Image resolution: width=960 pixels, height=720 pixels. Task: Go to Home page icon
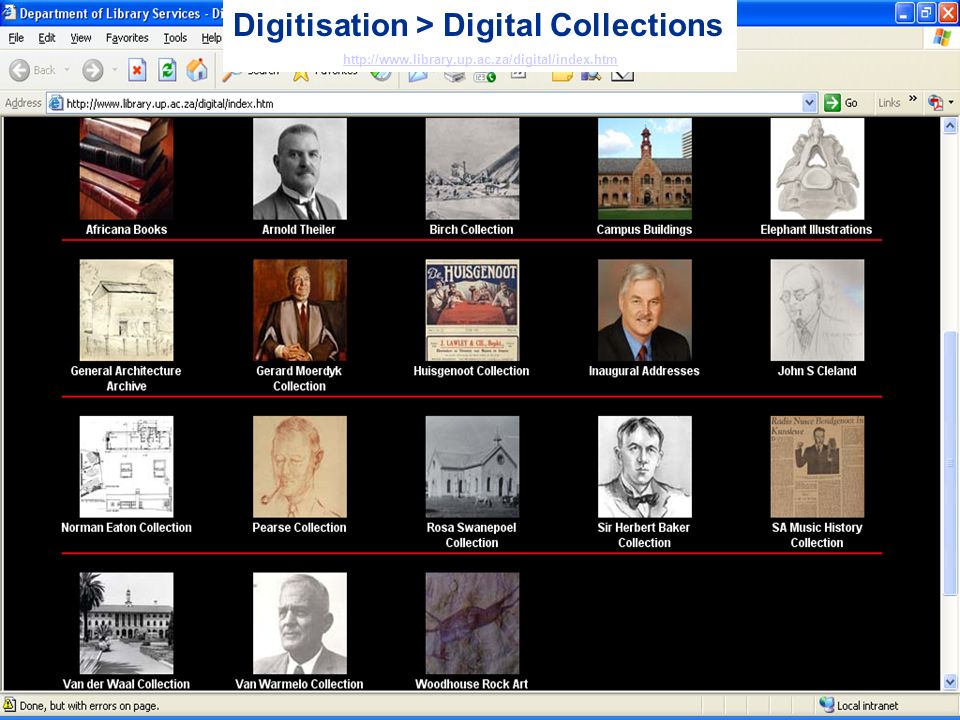point(197,70)
